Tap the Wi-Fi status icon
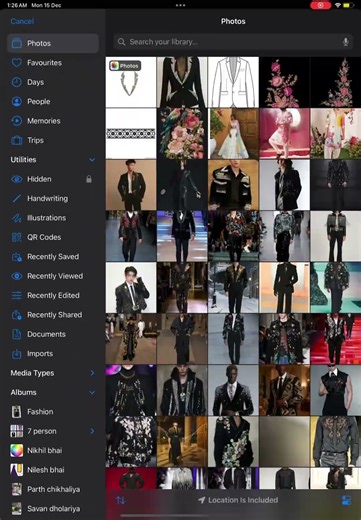Screen dimensions: 361x520 338,5
